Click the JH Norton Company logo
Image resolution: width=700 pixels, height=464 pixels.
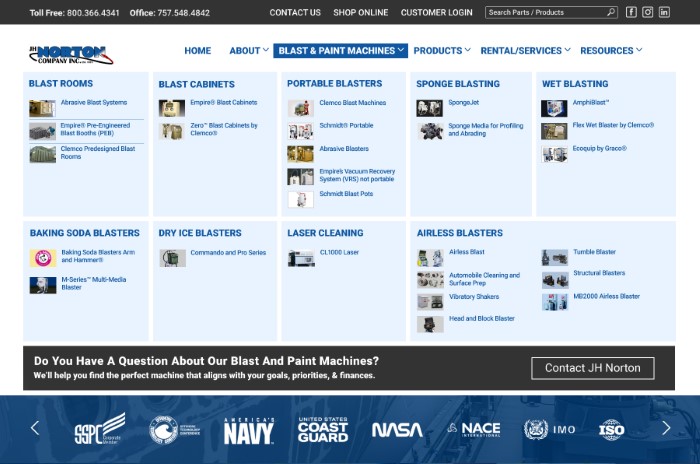(x=70, y=54)
